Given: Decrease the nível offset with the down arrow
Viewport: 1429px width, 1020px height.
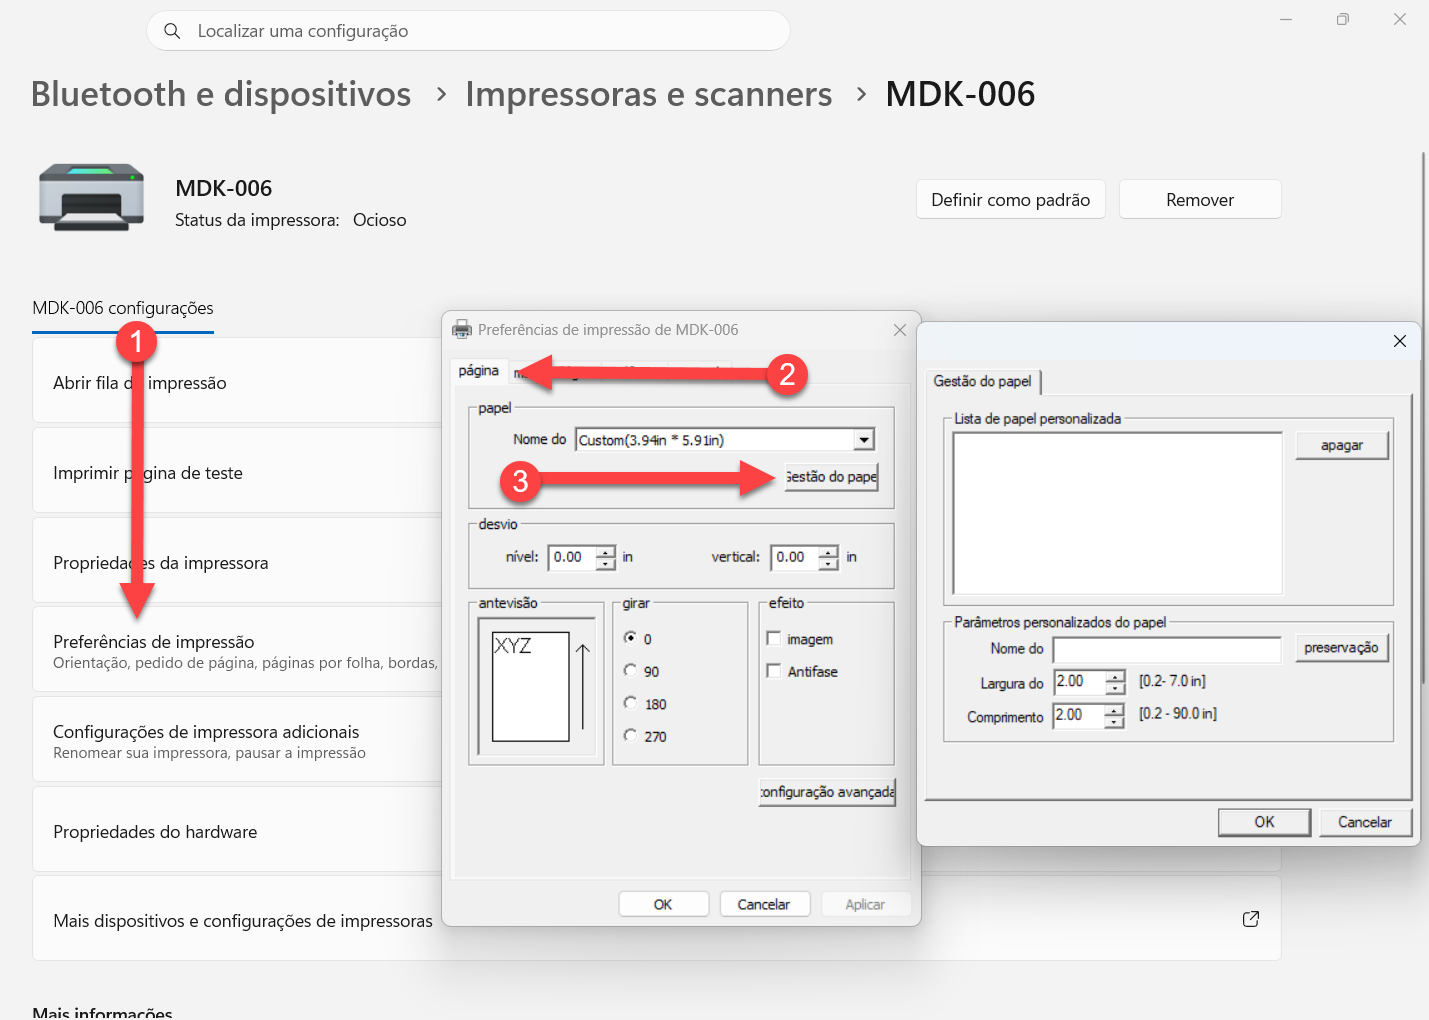Looking at the screenshot, I should click(606, 564).
